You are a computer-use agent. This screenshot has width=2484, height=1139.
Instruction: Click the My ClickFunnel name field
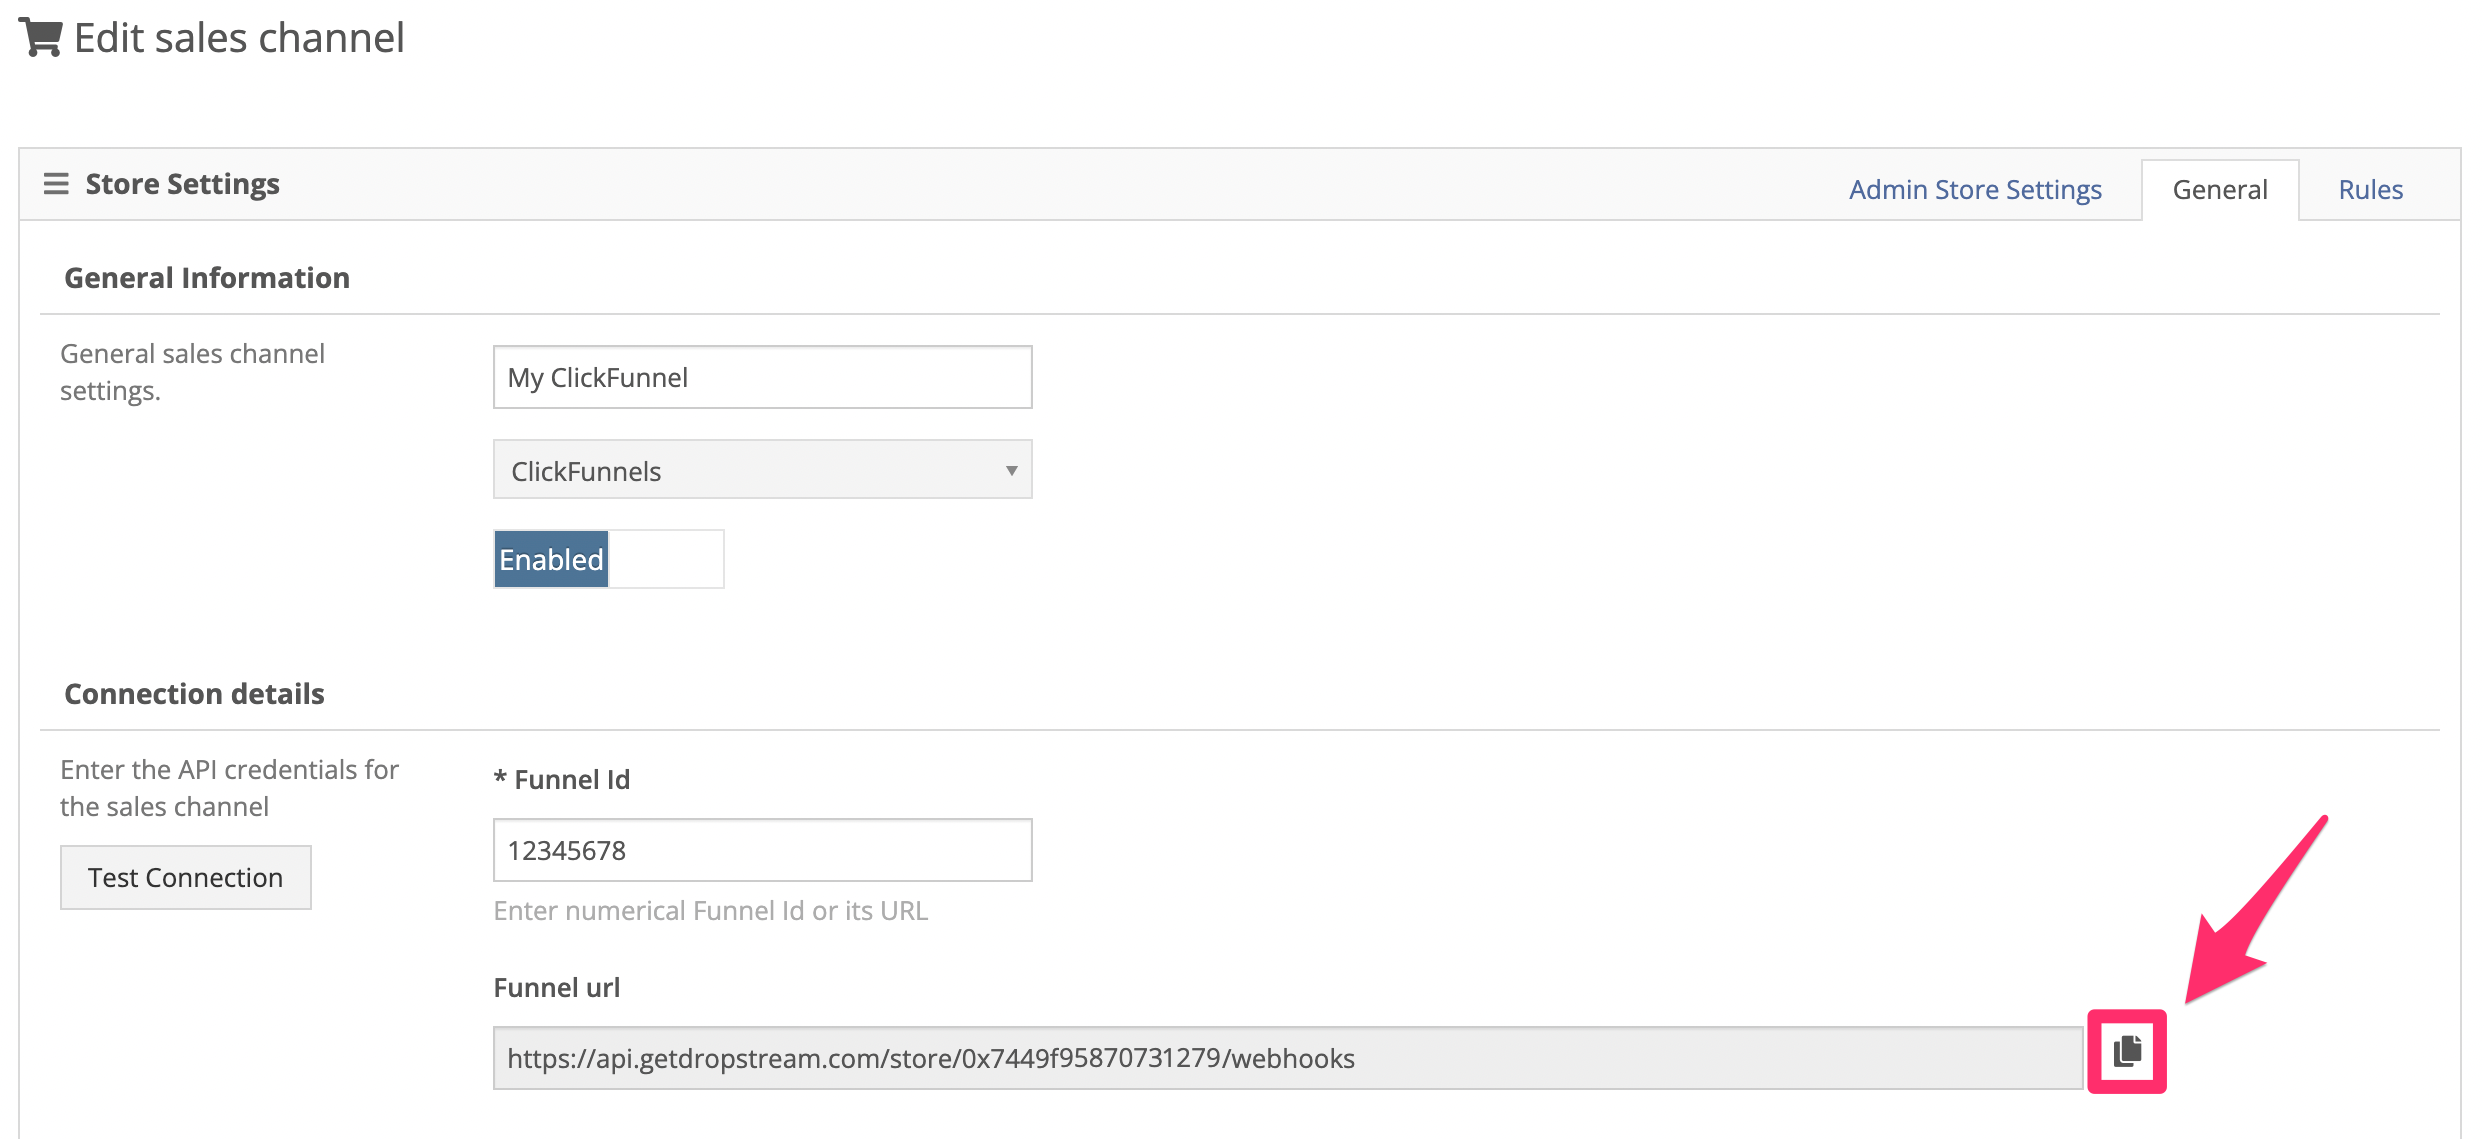(761, 378)
